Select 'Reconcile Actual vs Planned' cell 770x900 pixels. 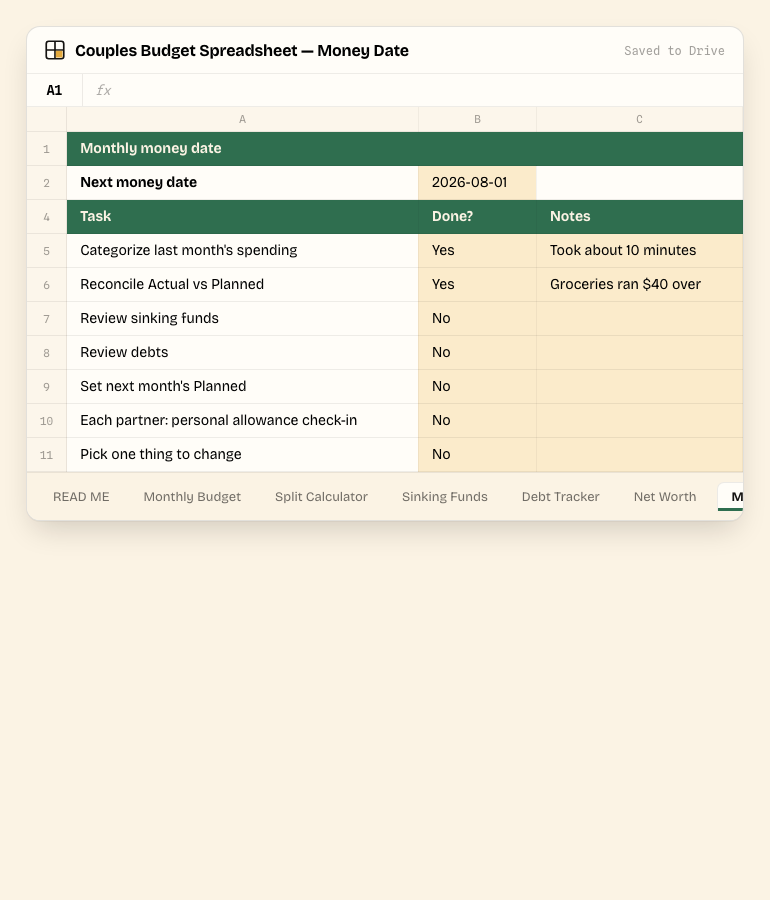click(x=243, y=284)
